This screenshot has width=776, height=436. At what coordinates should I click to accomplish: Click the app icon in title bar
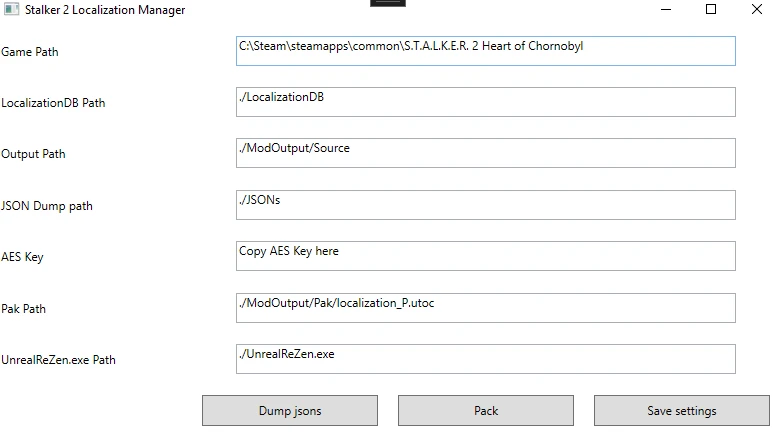pyautogui.click(x=11, y=9)
